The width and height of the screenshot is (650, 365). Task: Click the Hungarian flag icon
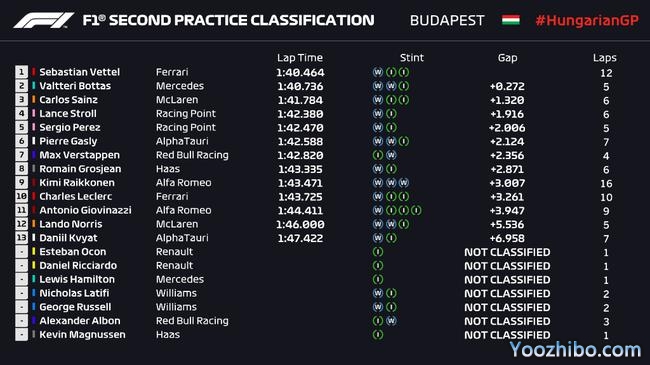(511, 20)
